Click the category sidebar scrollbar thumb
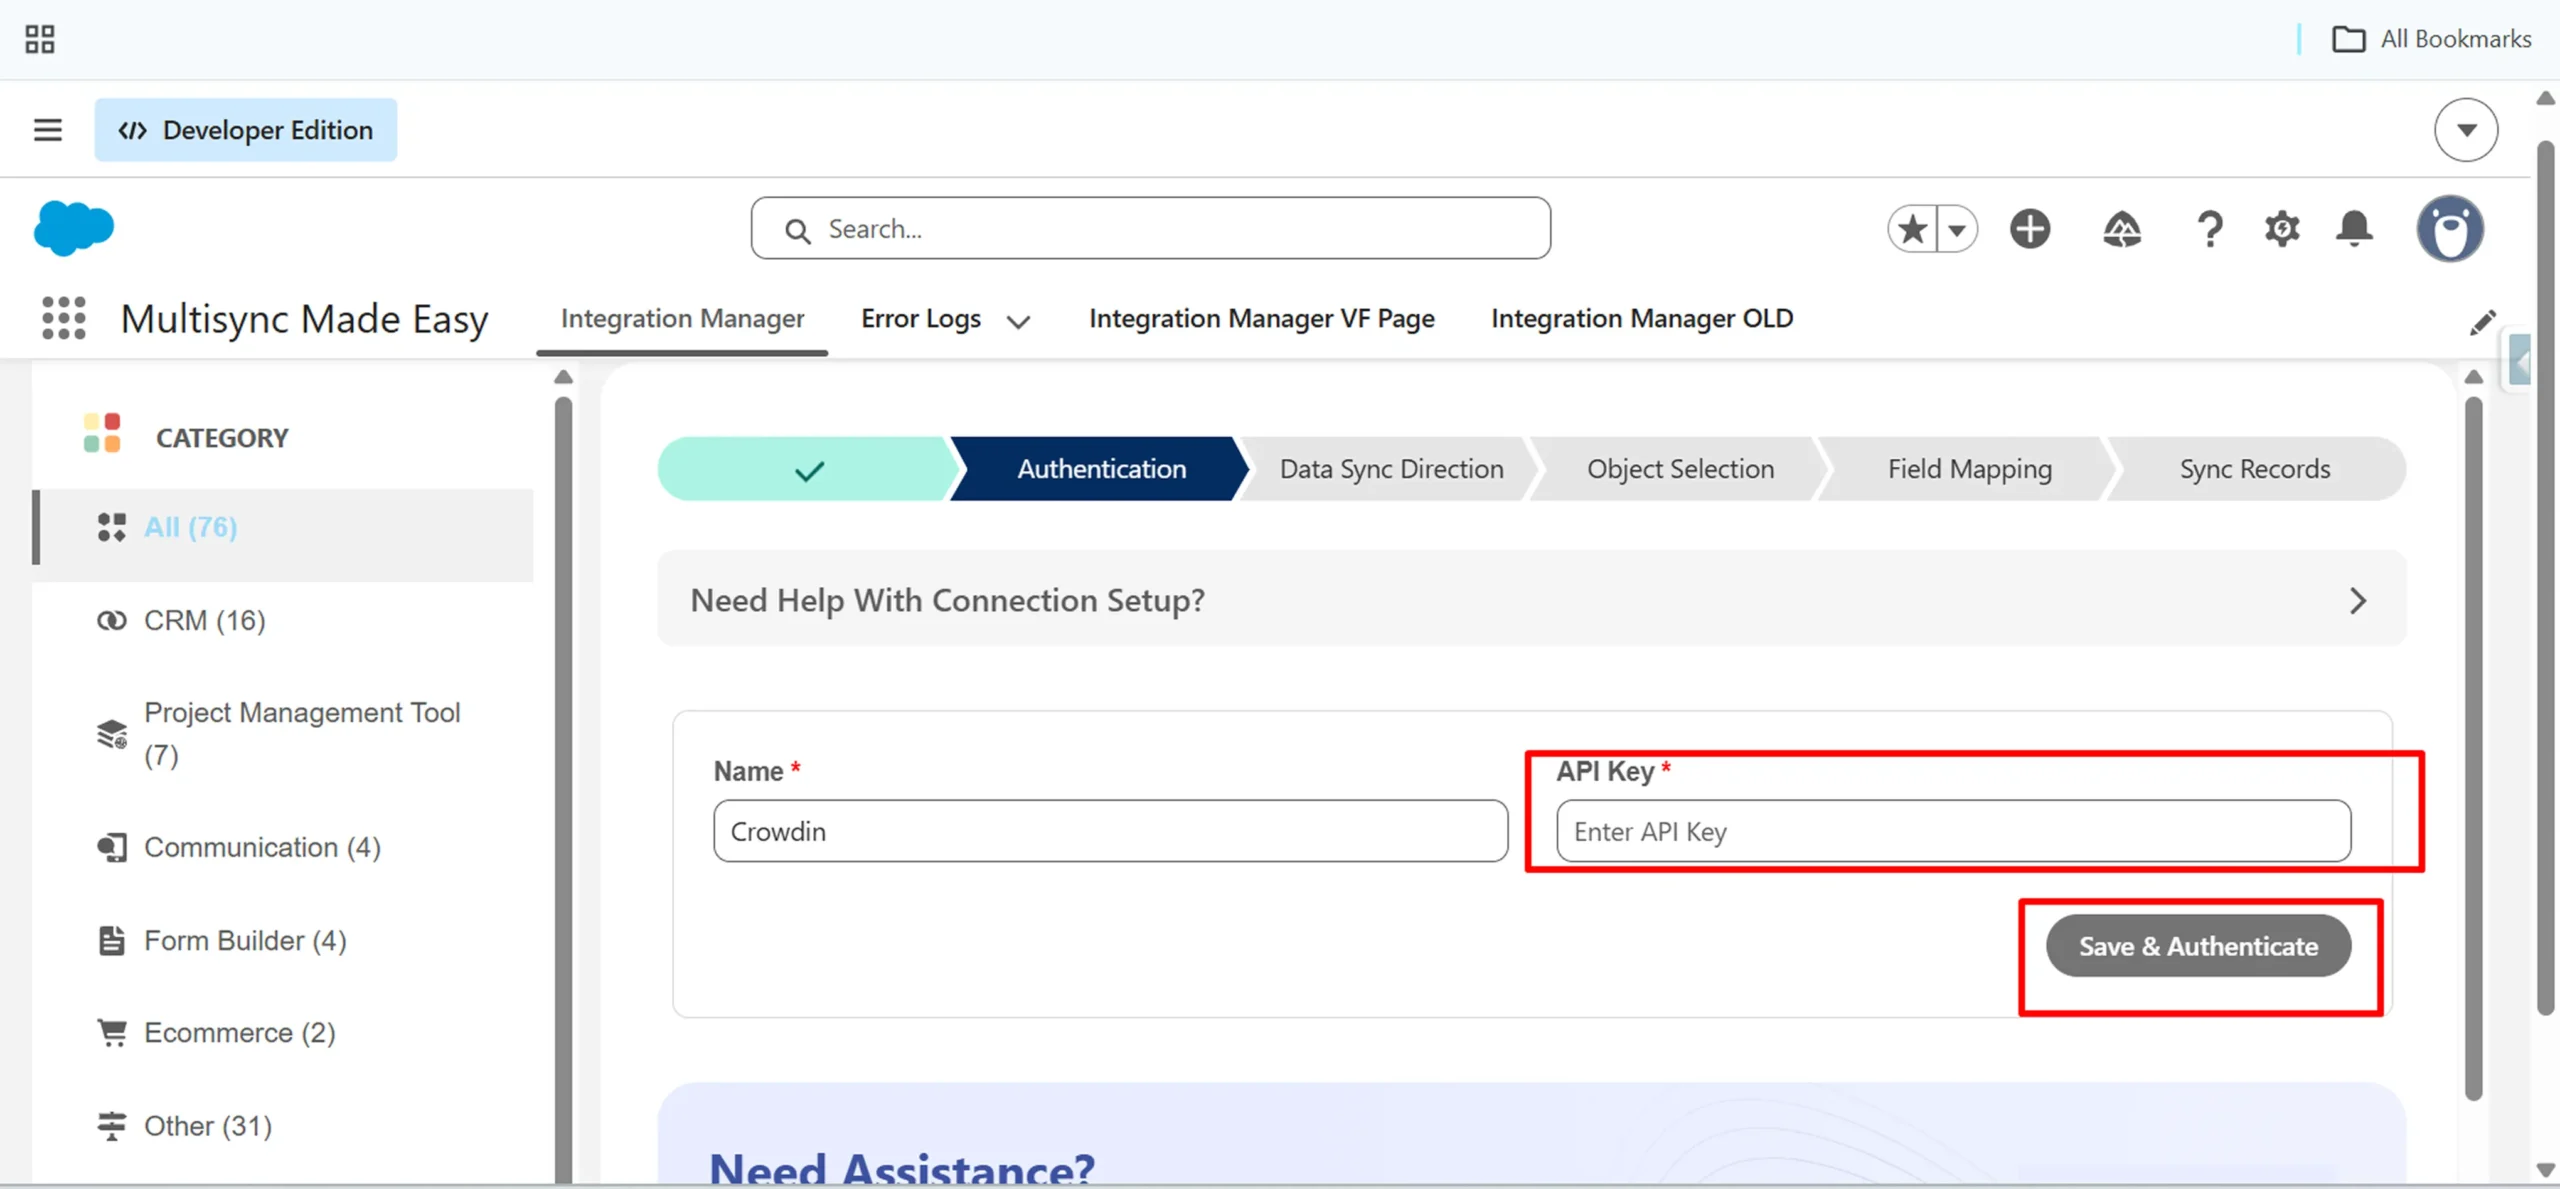This screenshot has width=2560, height=1189. coord(564,790)
